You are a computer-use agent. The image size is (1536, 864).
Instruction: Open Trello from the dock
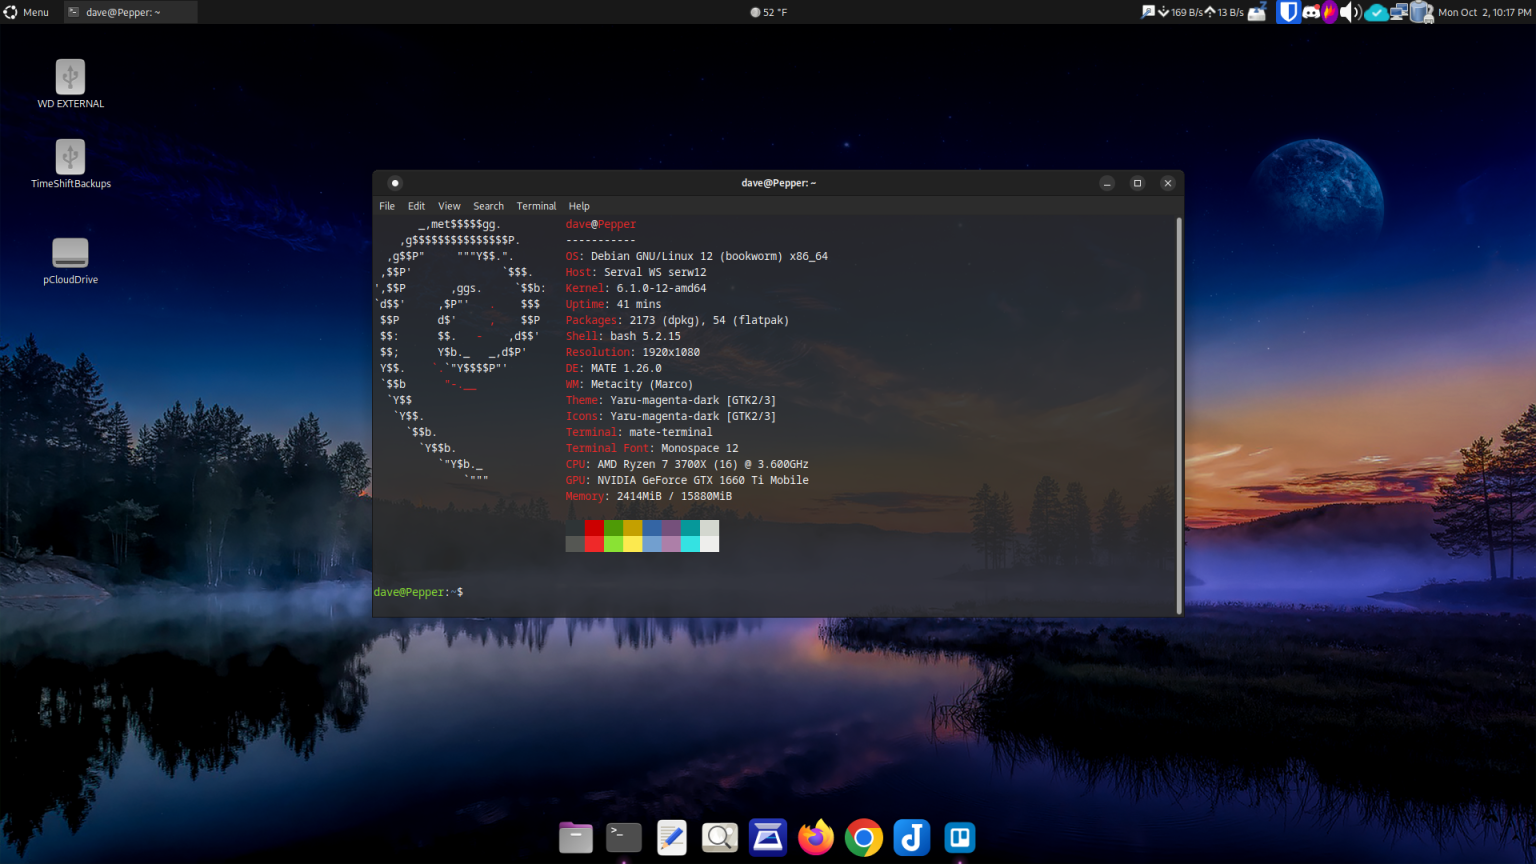click(959, 838)
